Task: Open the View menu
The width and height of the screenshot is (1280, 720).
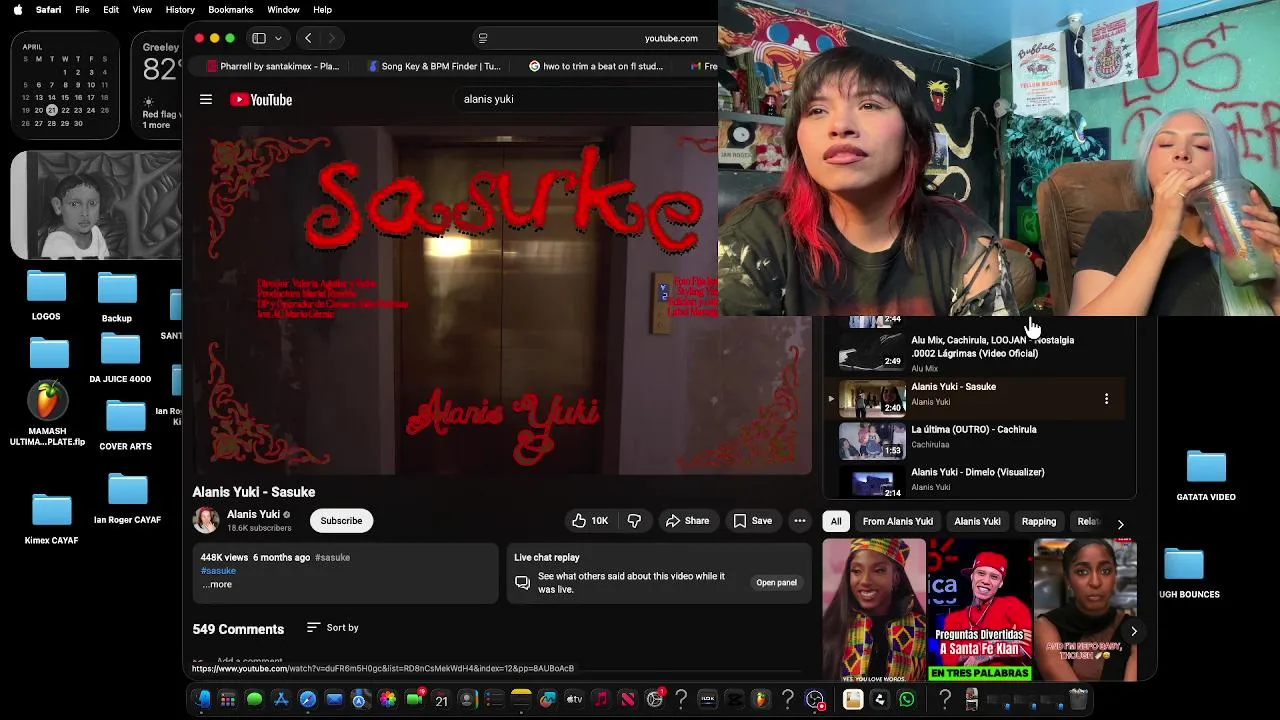Action: [142, 10]
